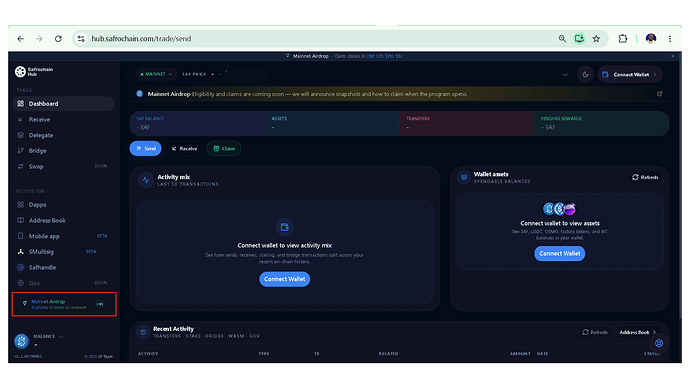Open the airdrop banner external link icon
The image size is (690, 388).
pos(659,94)
